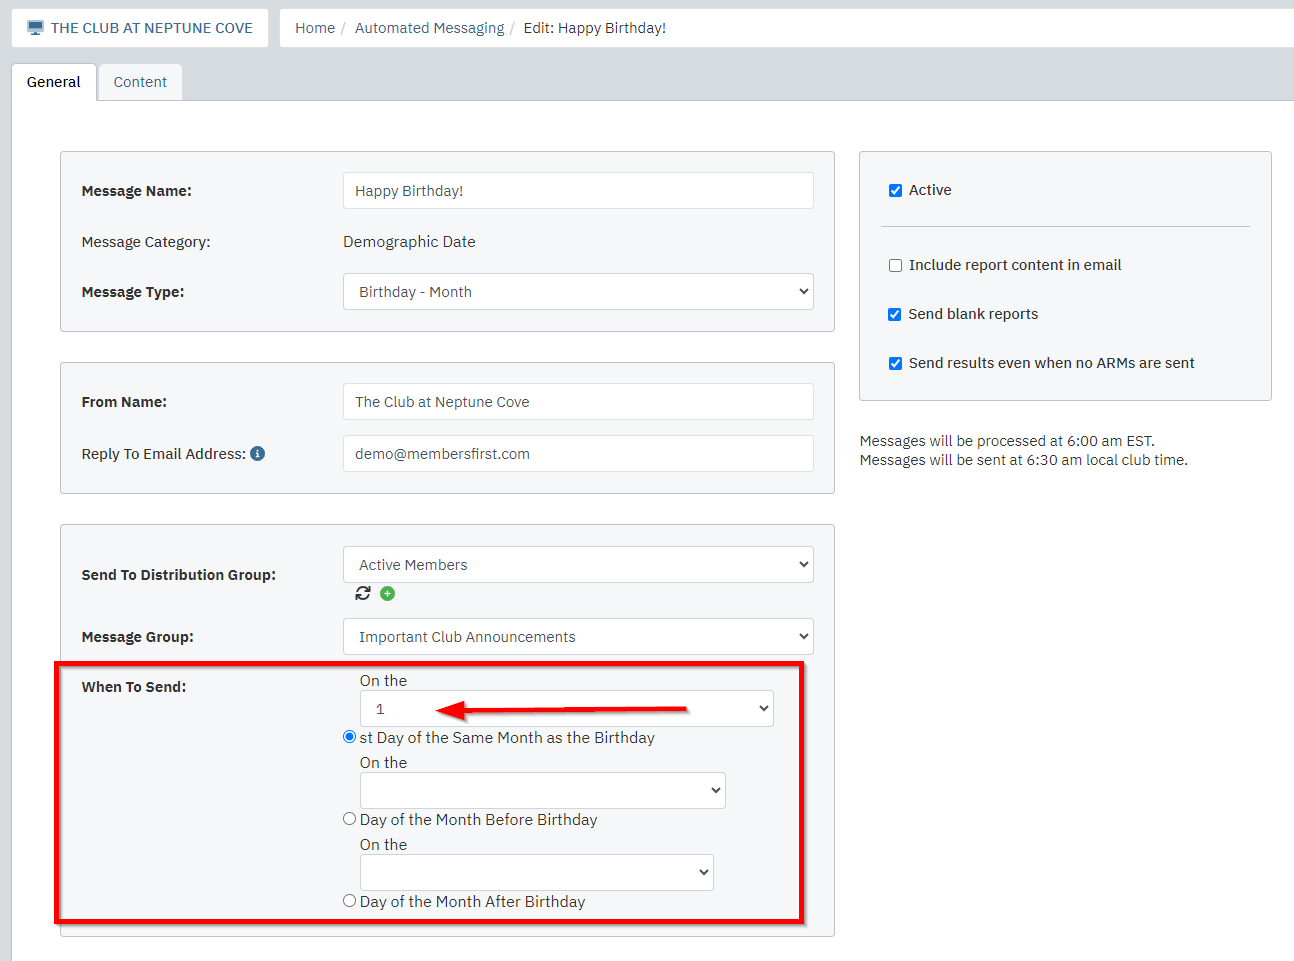Click the From Name input field

click(578, 402)
